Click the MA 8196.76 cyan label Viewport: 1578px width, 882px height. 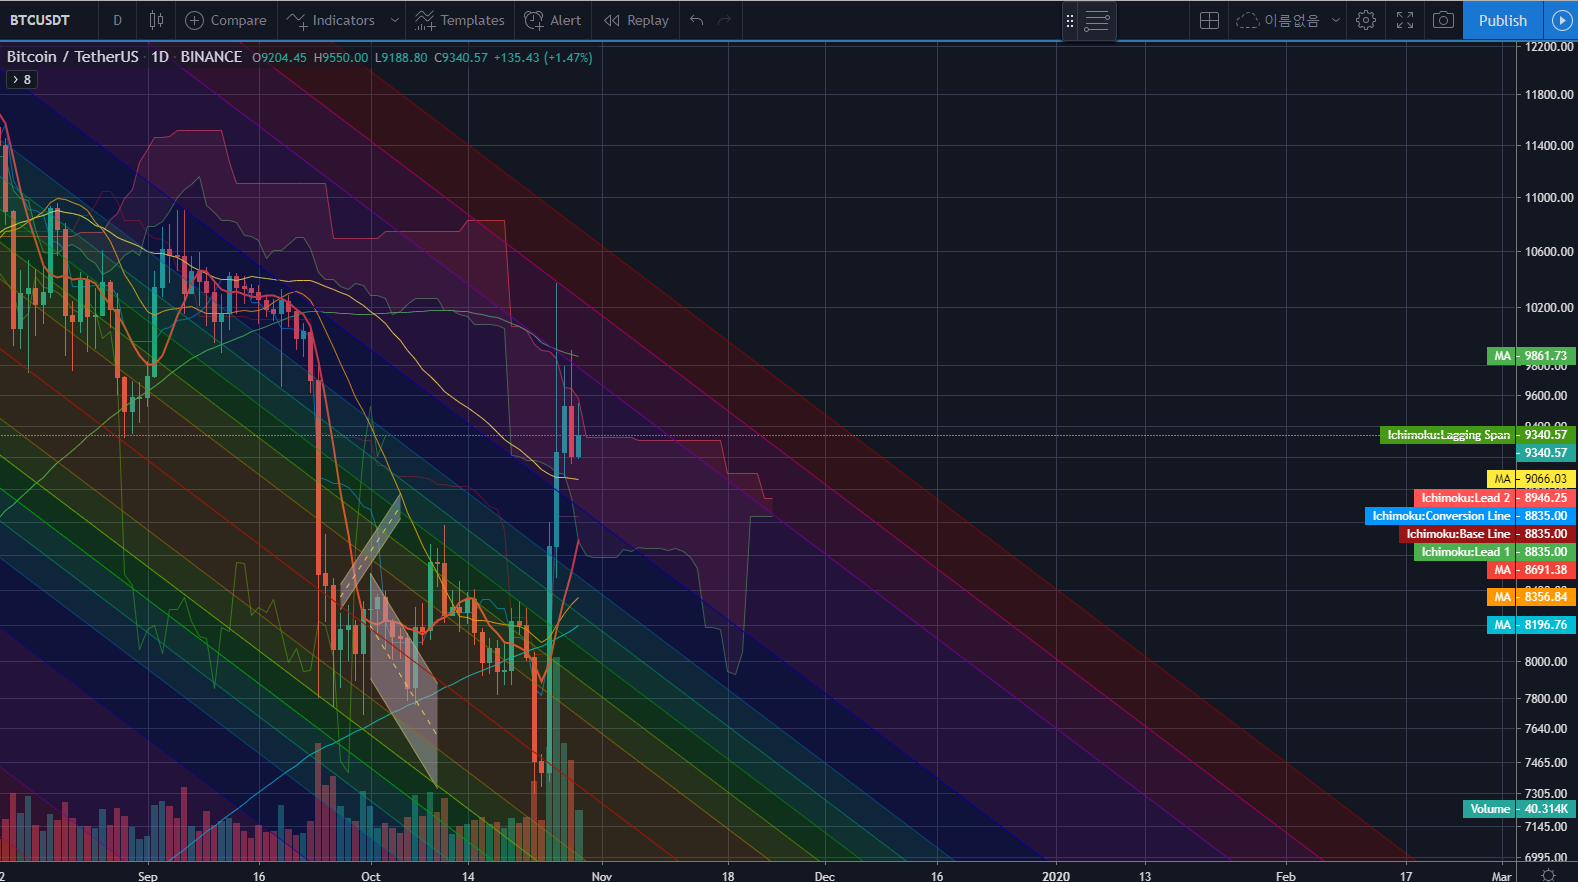1532,625
